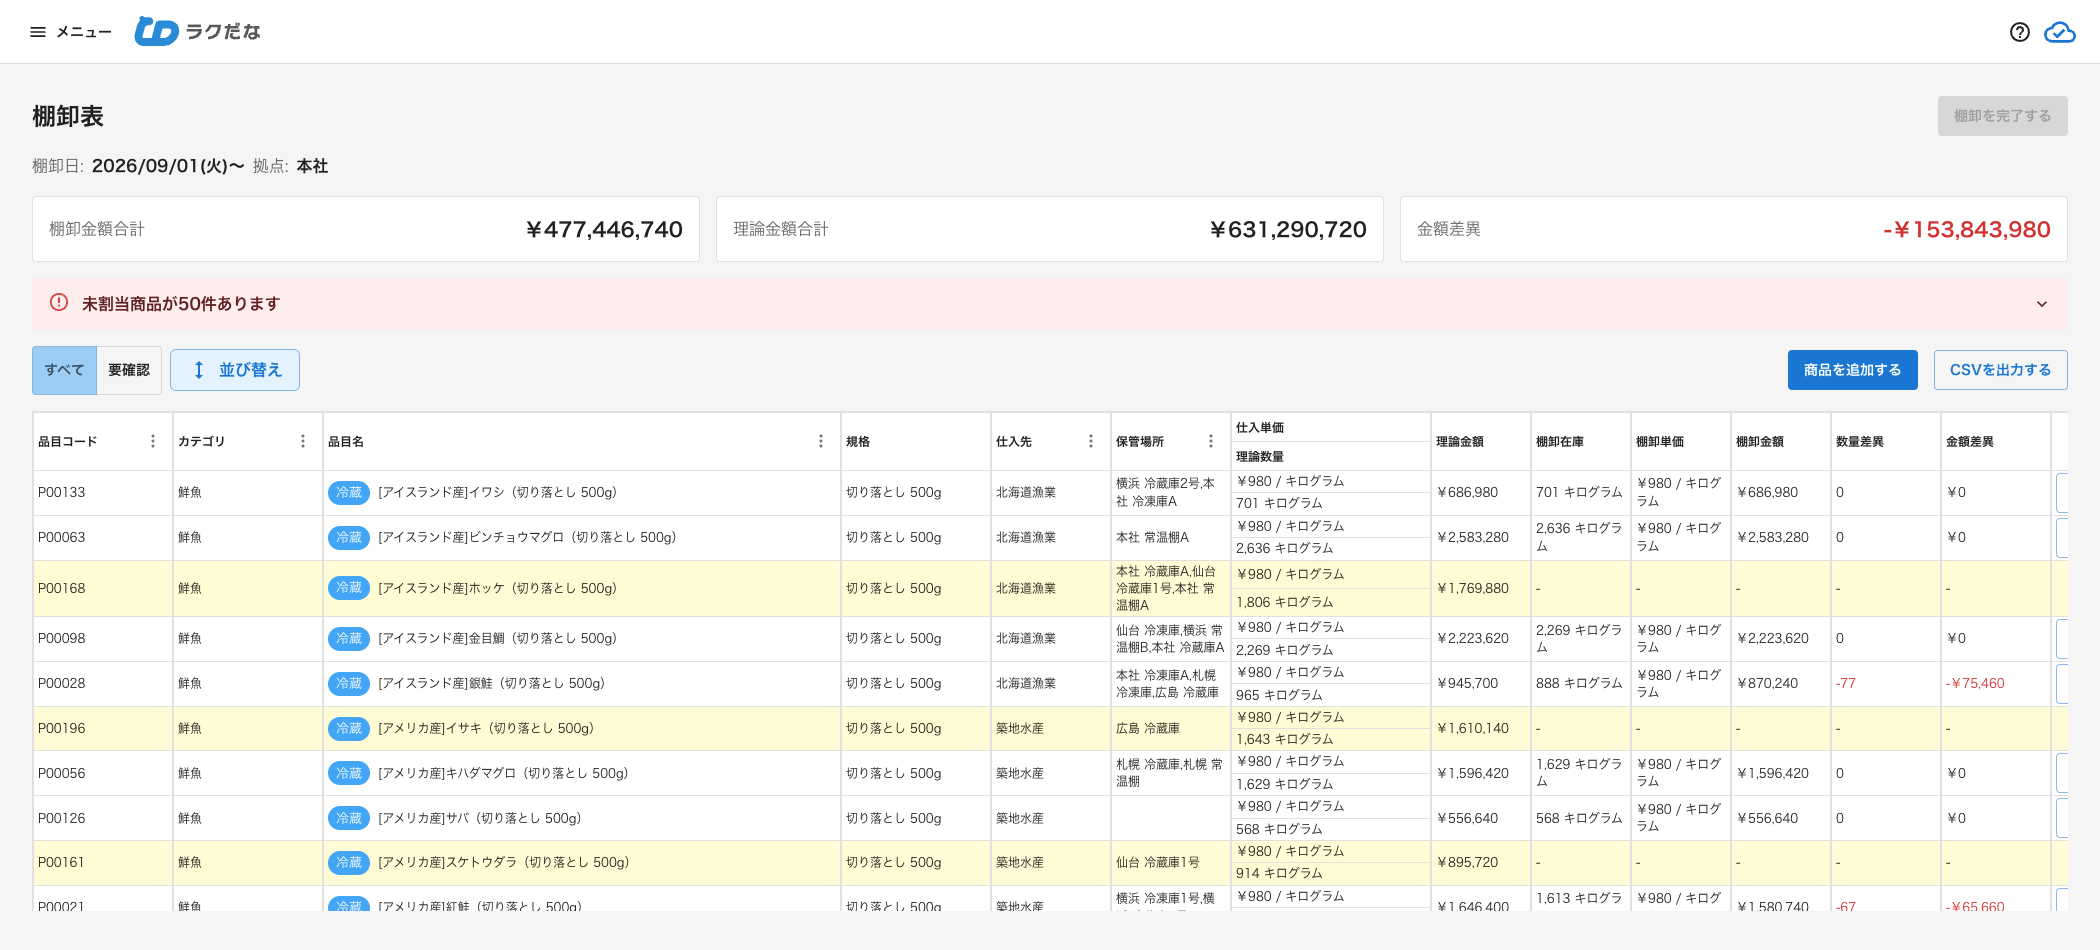The height and width of the screenshot is (950, 2100).
Task: Select item code P00133
Action: click(62, 492)
